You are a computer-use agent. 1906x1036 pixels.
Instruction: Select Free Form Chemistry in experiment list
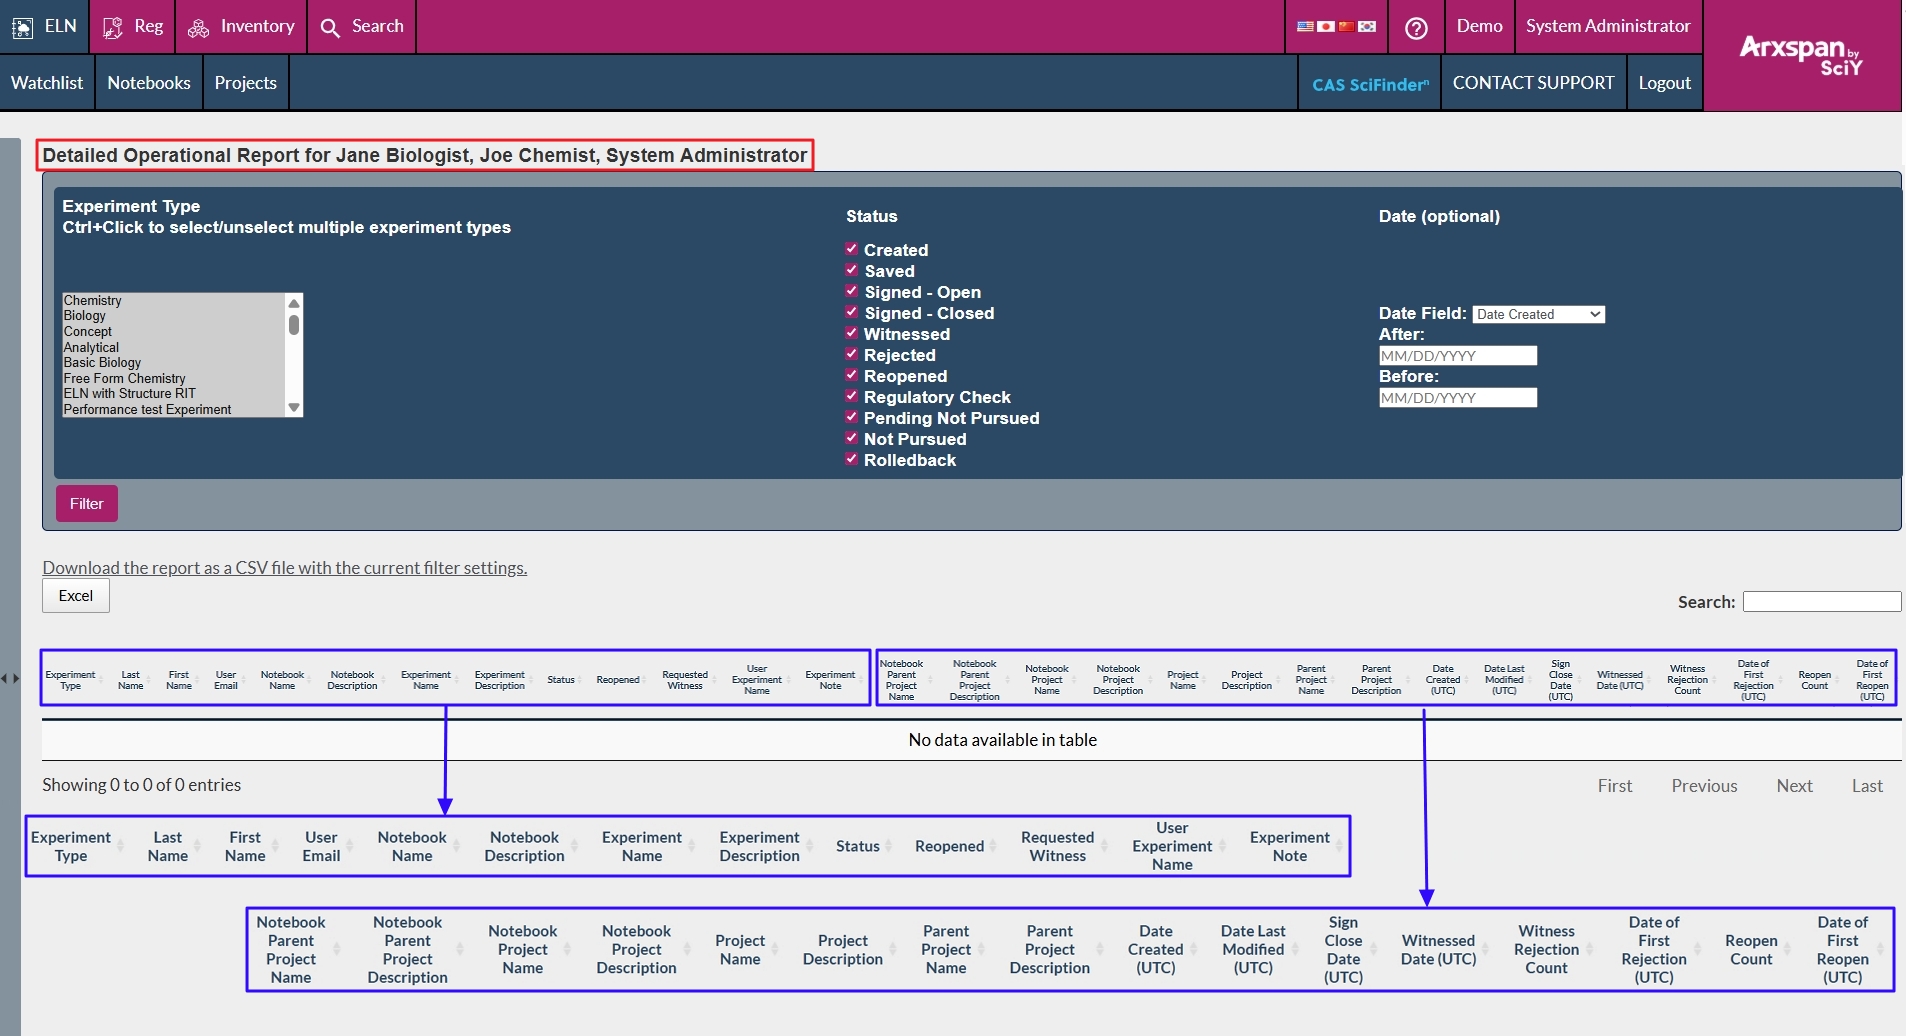pos(125,378)
